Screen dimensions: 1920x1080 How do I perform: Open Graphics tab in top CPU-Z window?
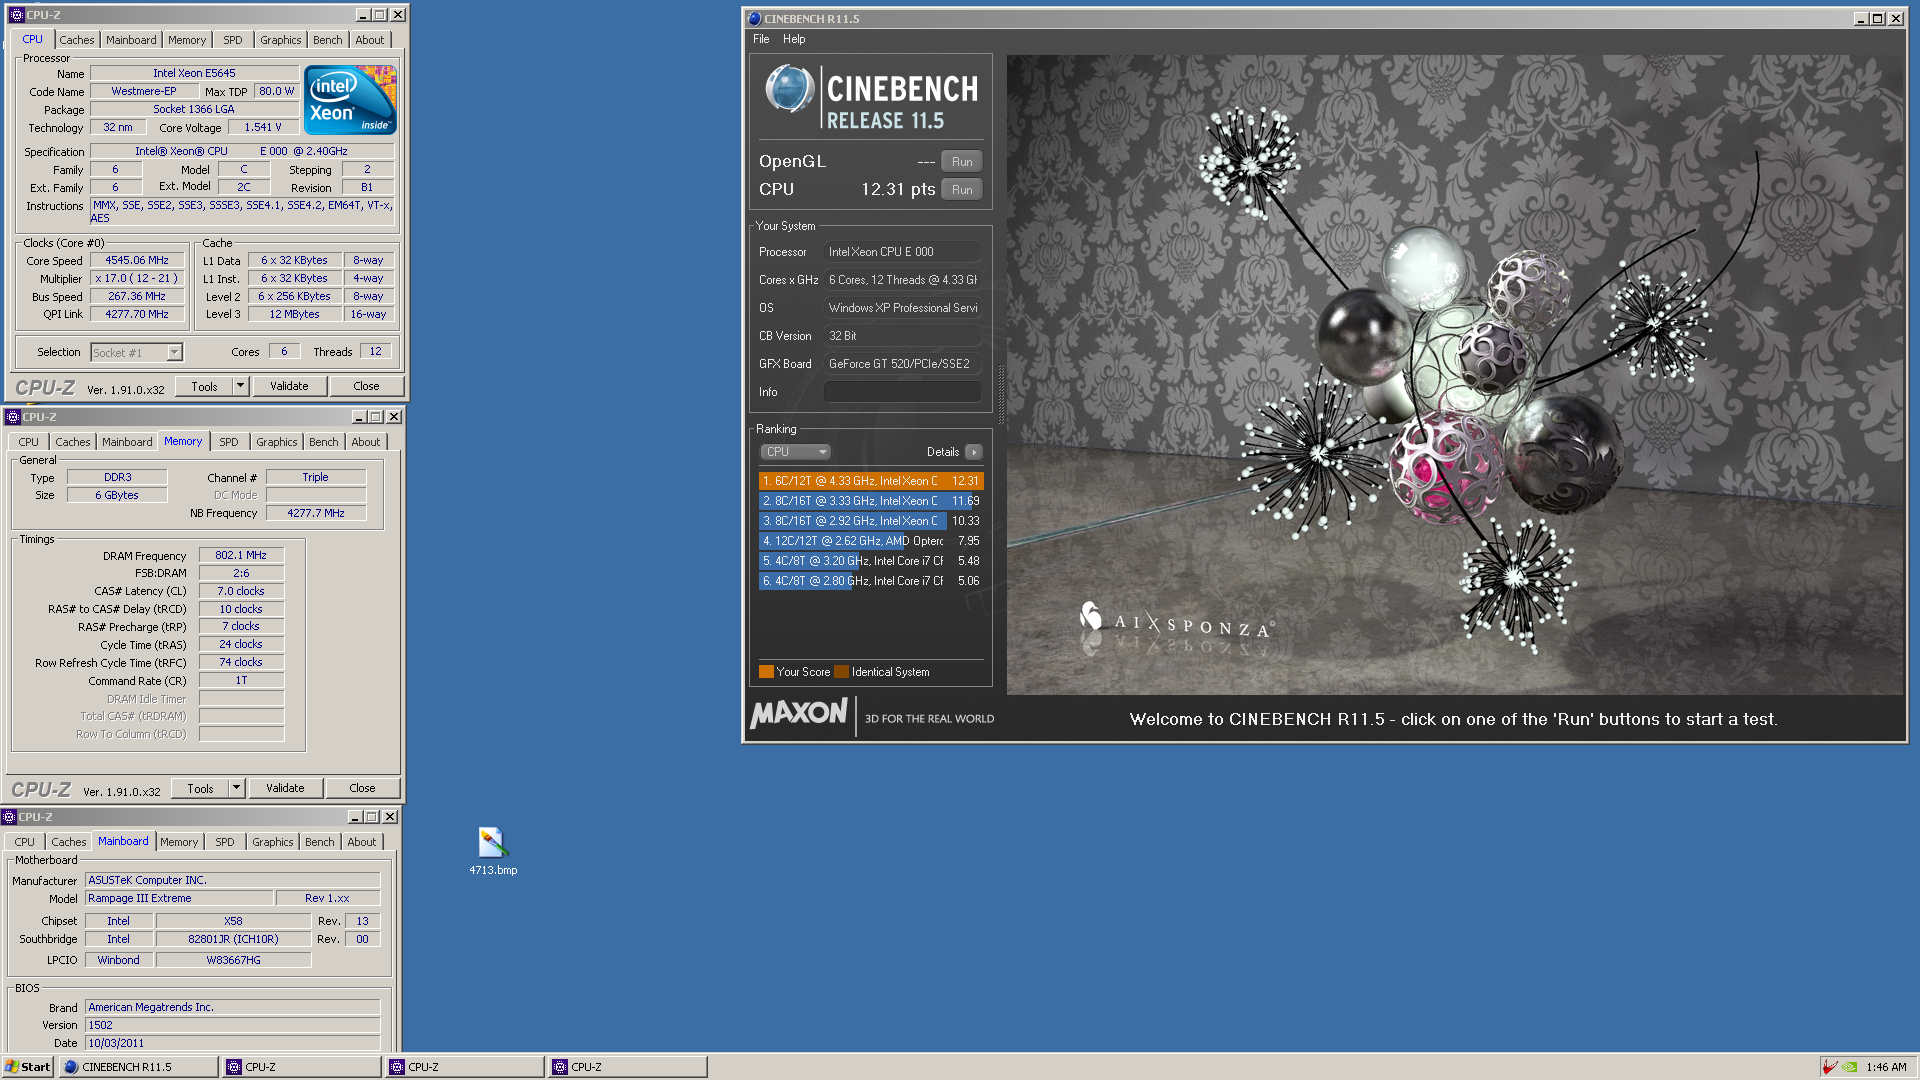[280, 40]
